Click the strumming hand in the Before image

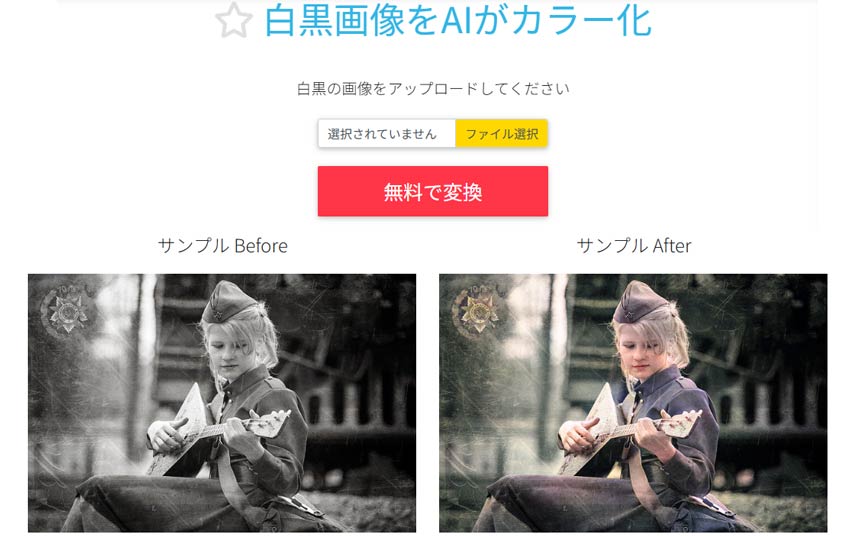(x=163, y=436)
